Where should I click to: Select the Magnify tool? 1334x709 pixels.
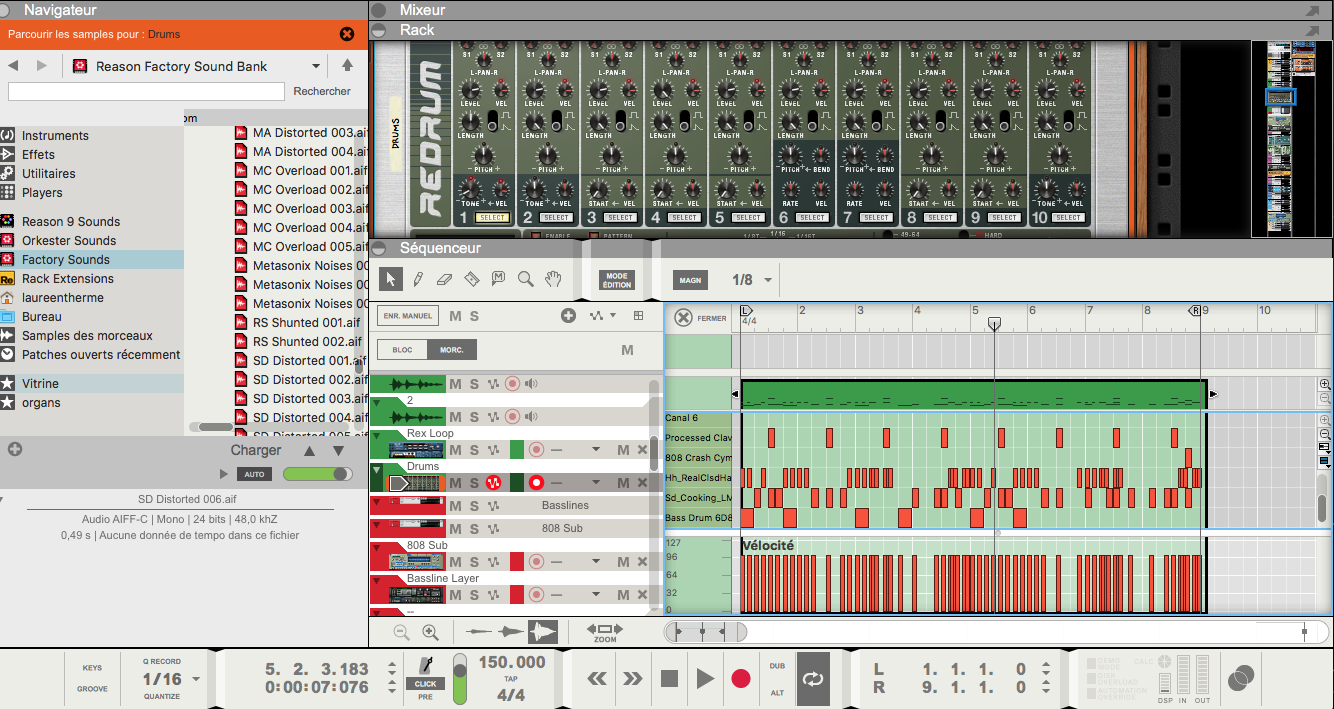point(525,279)
